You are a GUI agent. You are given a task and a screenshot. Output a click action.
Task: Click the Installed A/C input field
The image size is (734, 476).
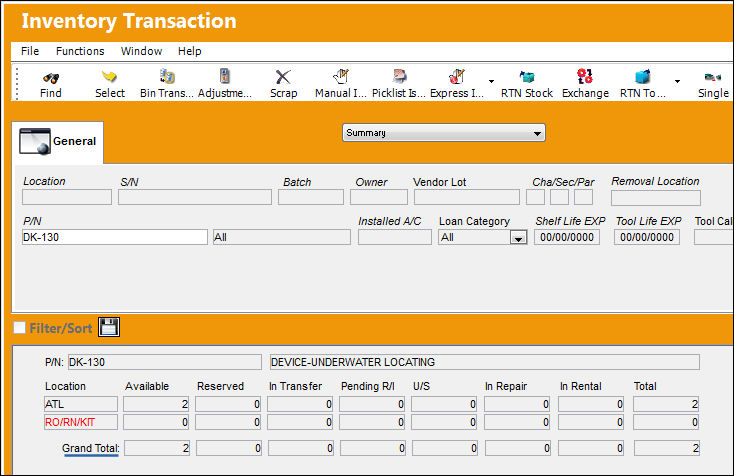pos(395,237)
